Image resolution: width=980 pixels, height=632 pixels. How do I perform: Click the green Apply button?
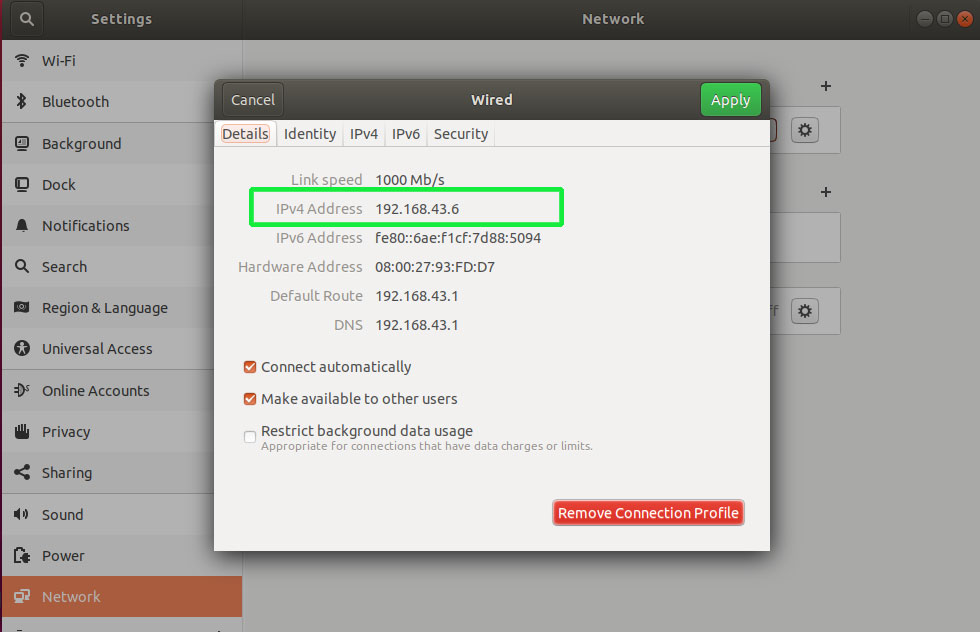click(730, 100)
